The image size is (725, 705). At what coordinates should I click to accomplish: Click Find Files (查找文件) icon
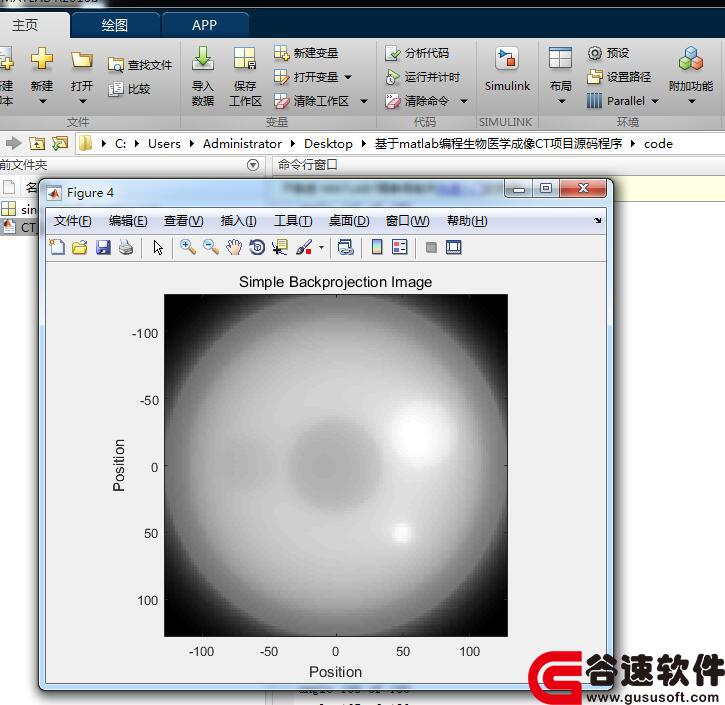pos(115,65)
